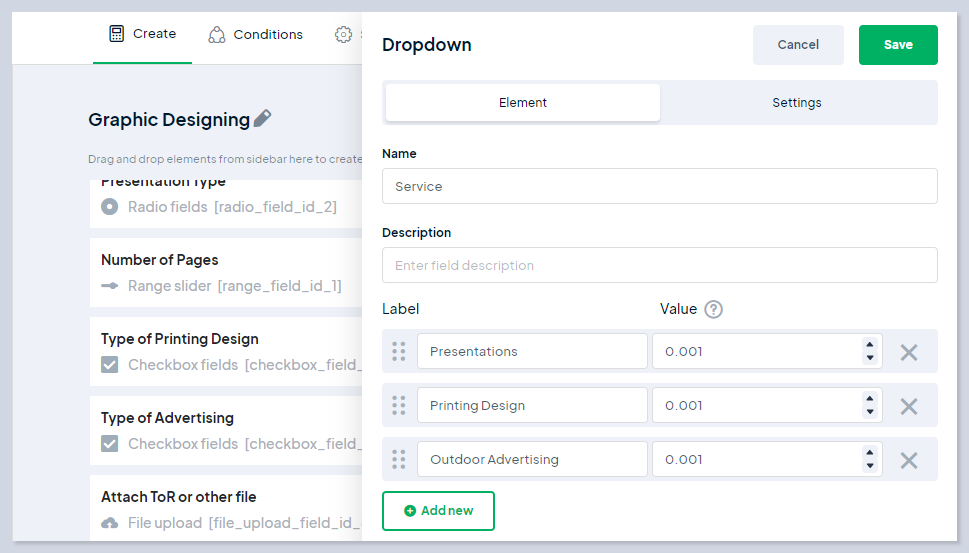Open the Conditions tab
The width and height of the screenshot is (969, 553).
pyautogui.click(x=255, y=35)
